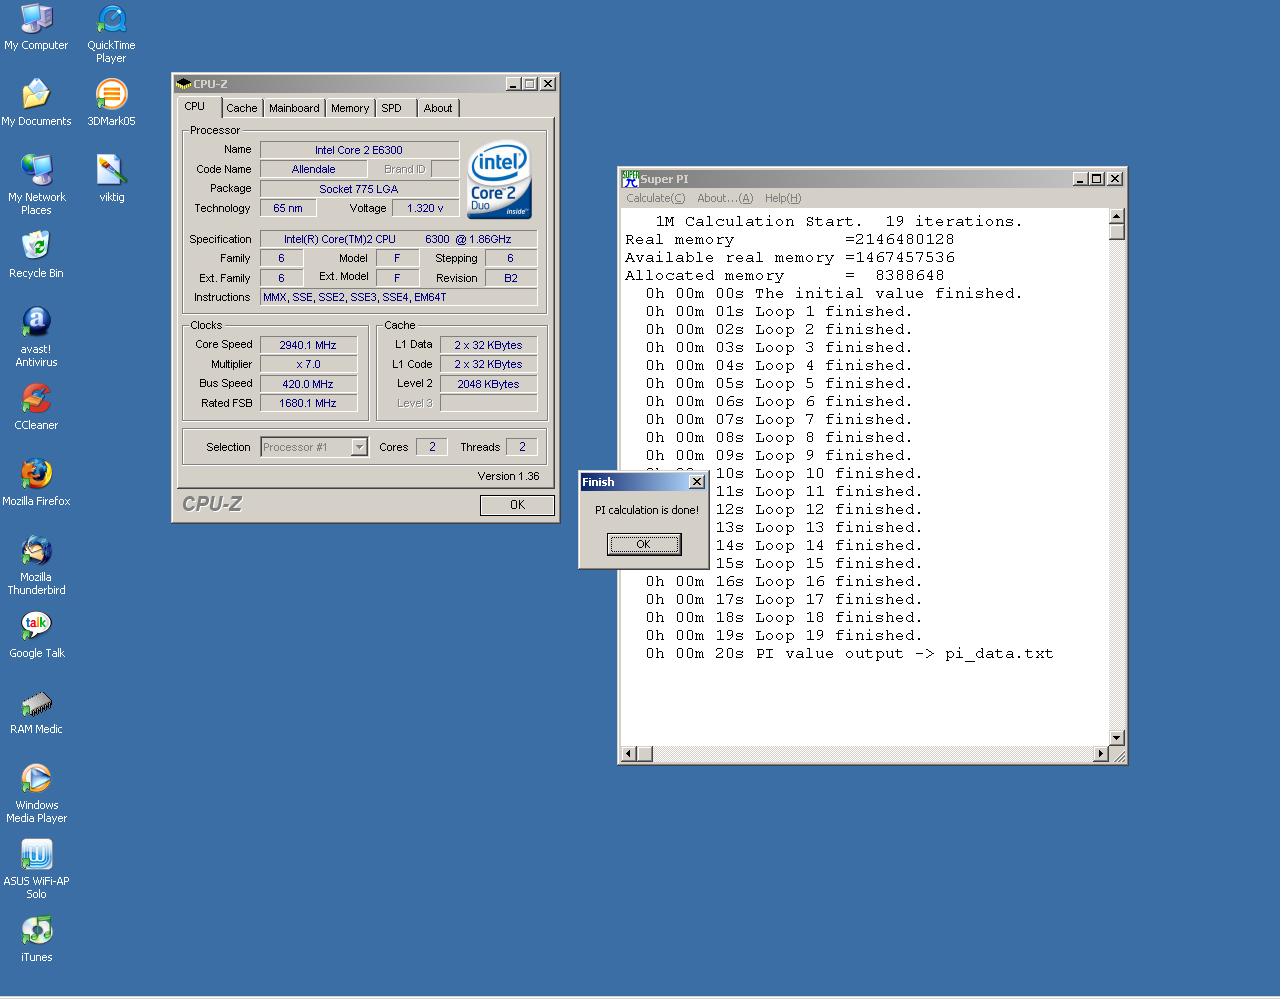Image resolution: width=1284 pixels, height=999 pixels.
Task: Switch to the About tab in CPU-Z
Action: coord(438,108)
